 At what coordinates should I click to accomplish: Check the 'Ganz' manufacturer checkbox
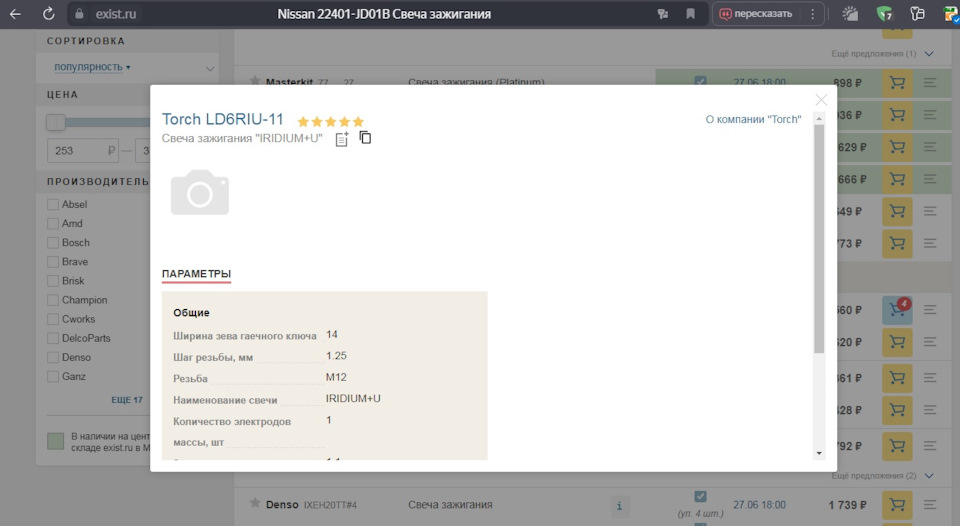coord(53,377)
